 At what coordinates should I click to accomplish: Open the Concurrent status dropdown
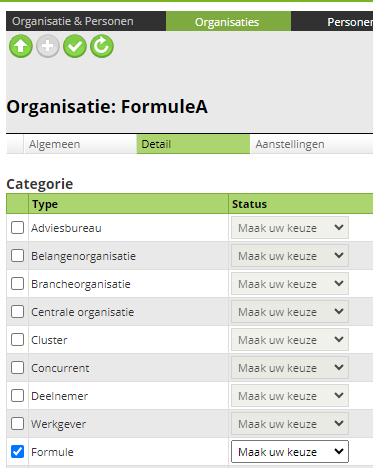click(290, 368)
